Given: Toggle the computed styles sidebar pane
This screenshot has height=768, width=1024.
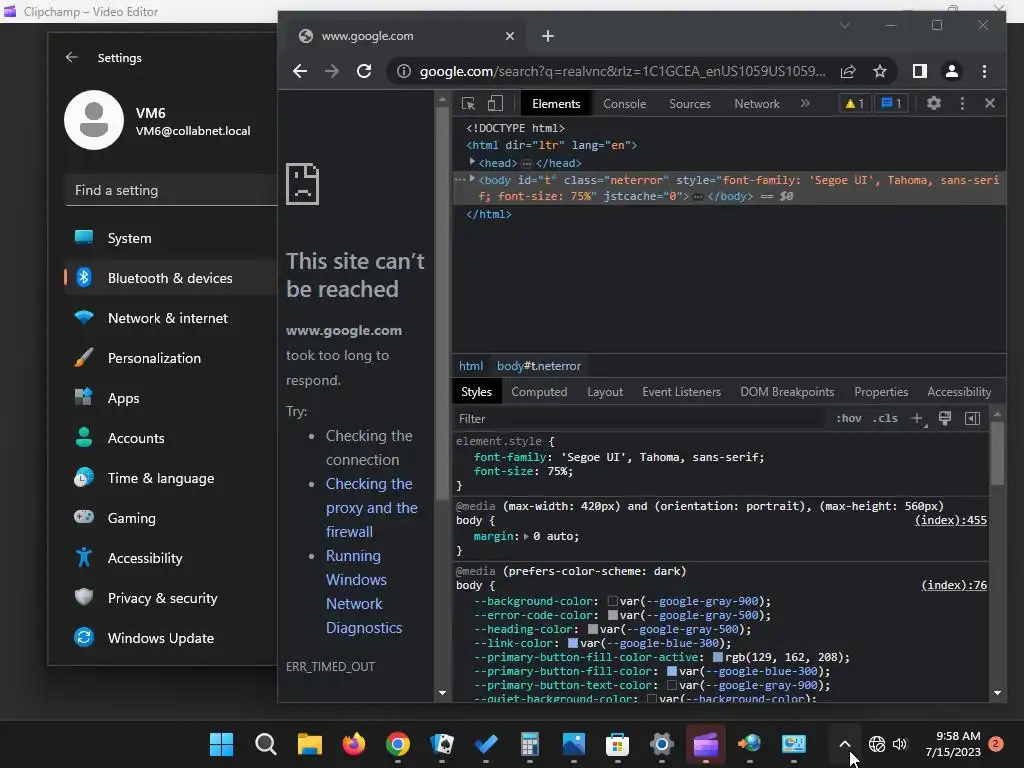Looking at the screenshot, I should pyautogui.click(x=972, y=419).
